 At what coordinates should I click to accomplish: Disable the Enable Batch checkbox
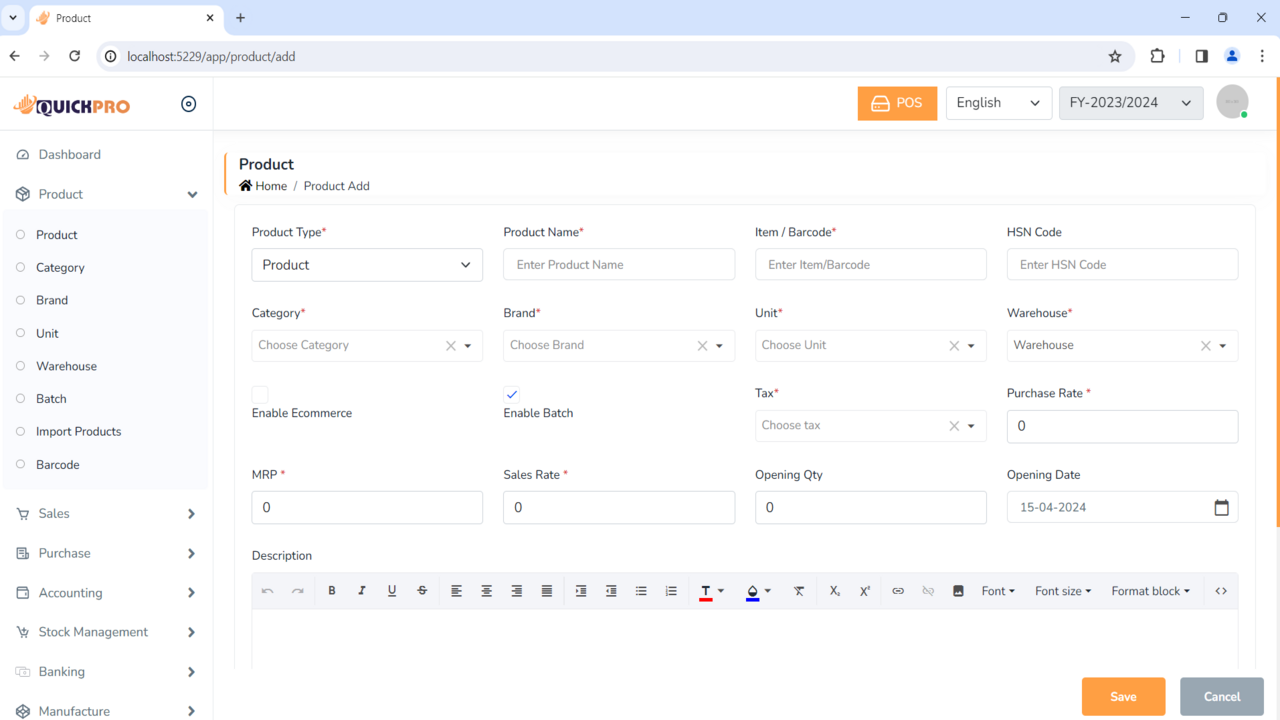(512, 394)
